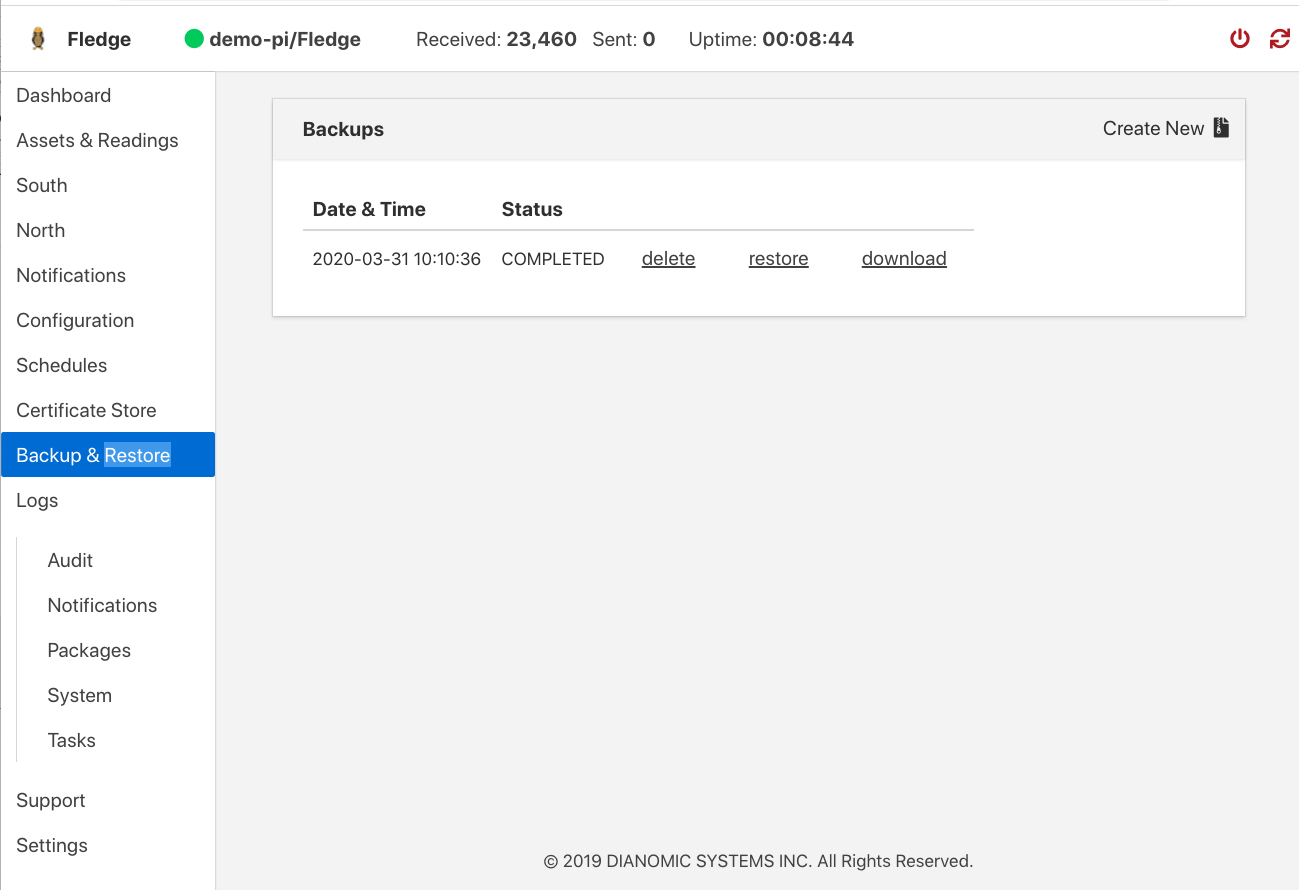The height and width of the screenshot is (890, 1299).
Task: Open Configuration from the sidebar
Action: (75, 321)
